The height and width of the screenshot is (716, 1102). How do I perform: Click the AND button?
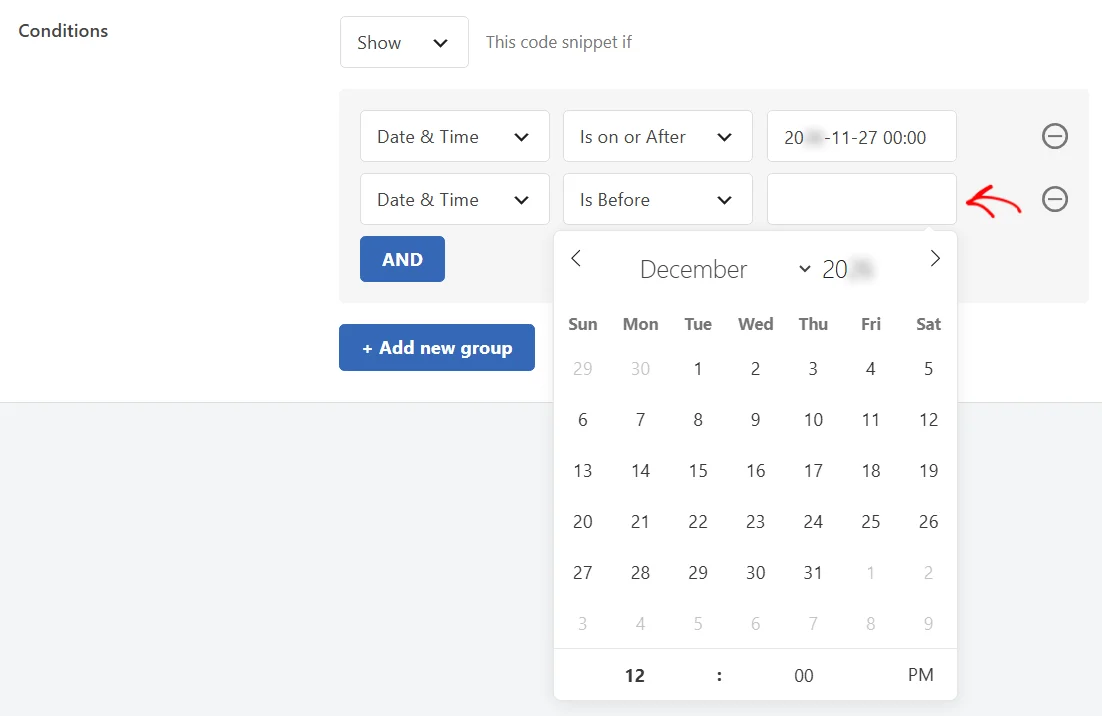pos(402,259)
